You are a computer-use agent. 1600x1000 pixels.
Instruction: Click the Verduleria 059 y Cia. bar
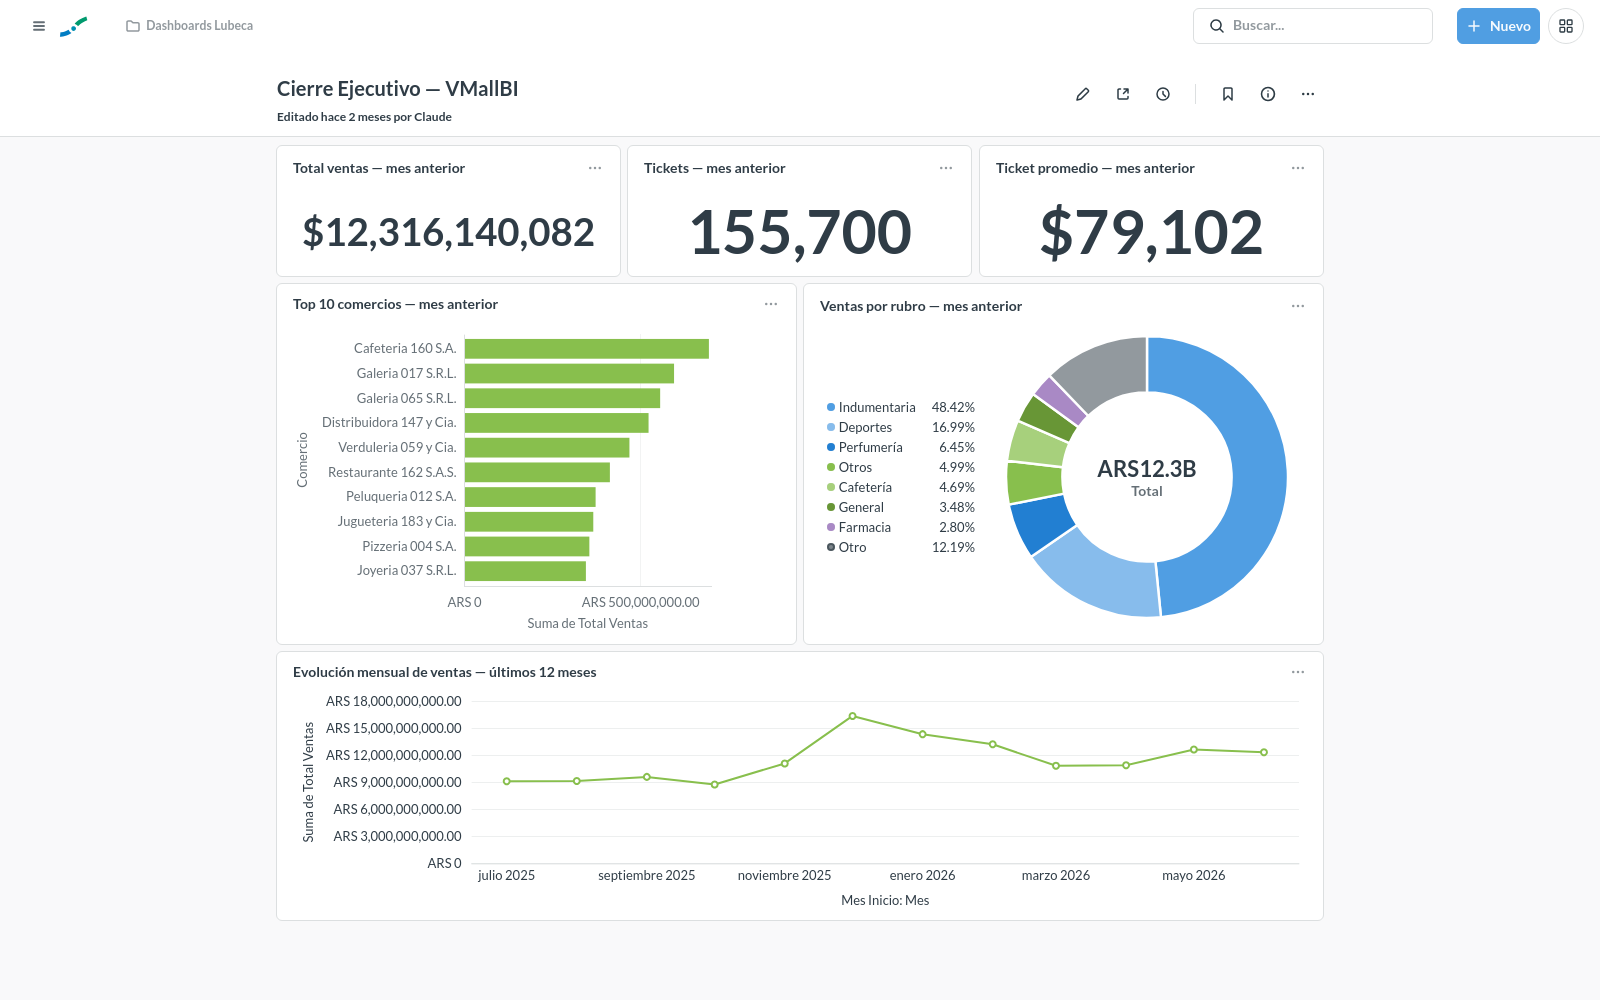547,447
